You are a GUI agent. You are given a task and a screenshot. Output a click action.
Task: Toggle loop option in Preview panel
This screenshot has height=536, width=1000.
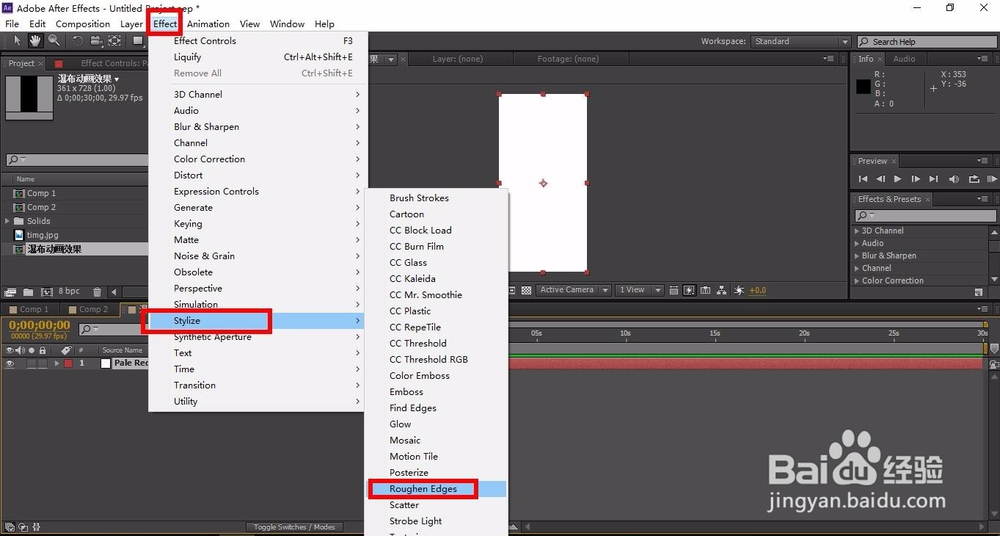click(x=974, y=179)
